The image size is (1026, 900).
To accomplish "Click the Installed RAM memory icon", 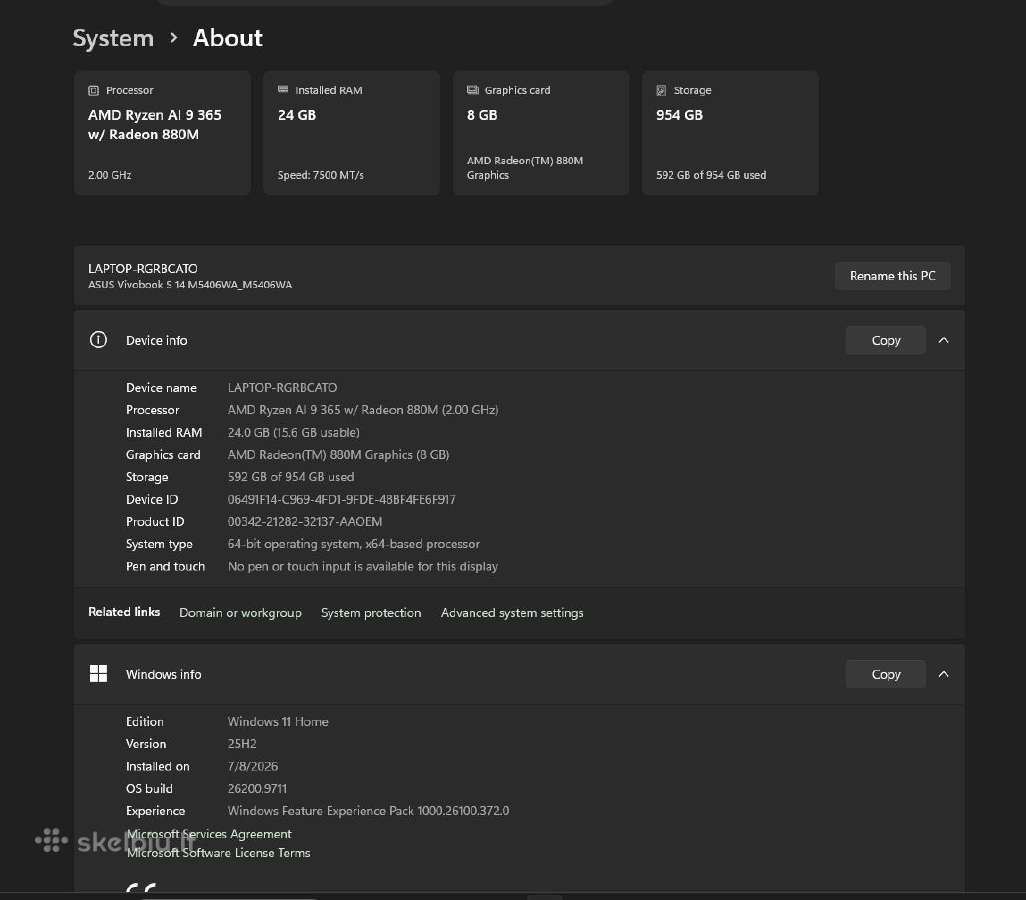I will pos(283,90).
